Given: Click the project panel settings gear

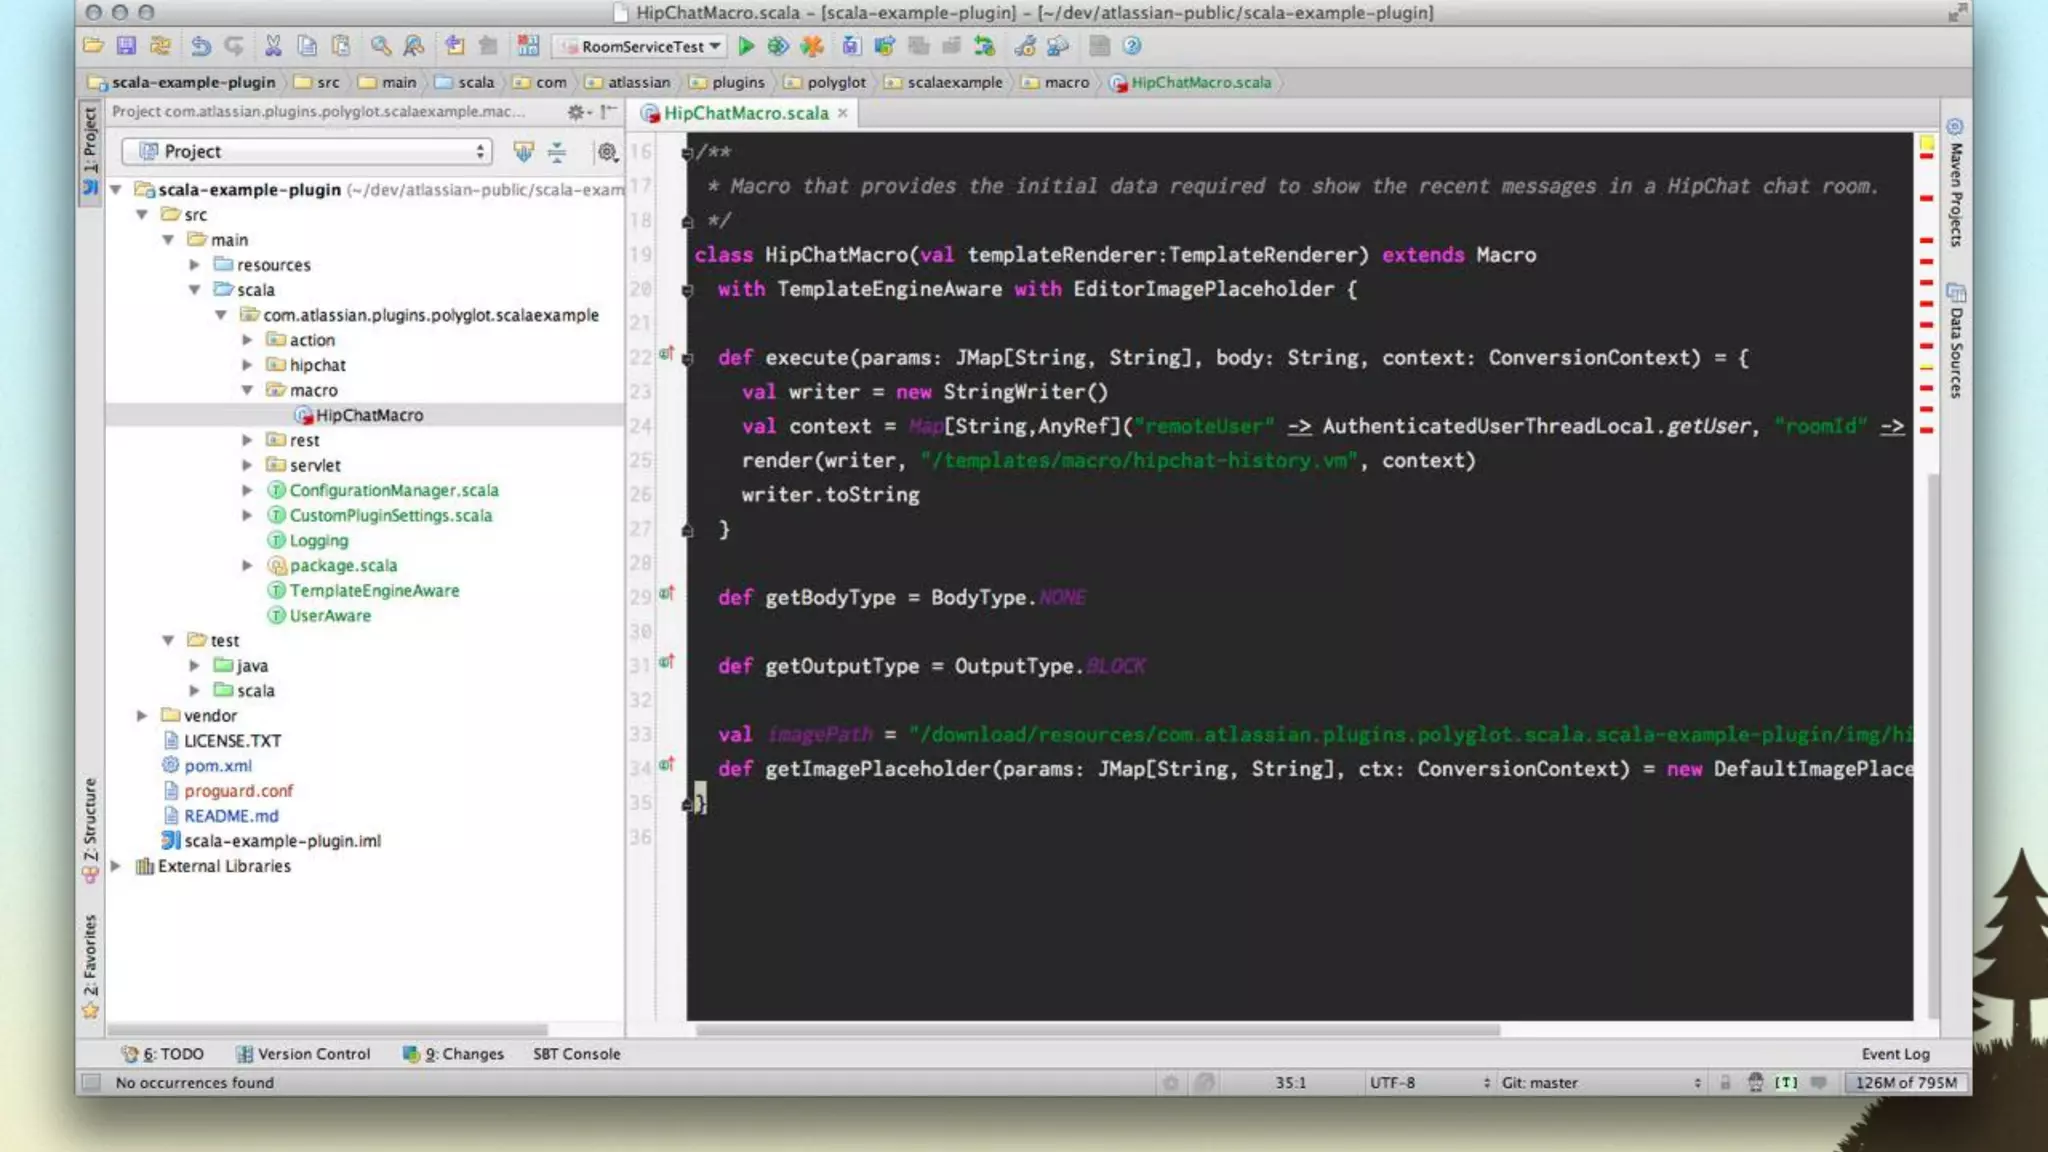Looking at the screenshot, I should 606,152.
